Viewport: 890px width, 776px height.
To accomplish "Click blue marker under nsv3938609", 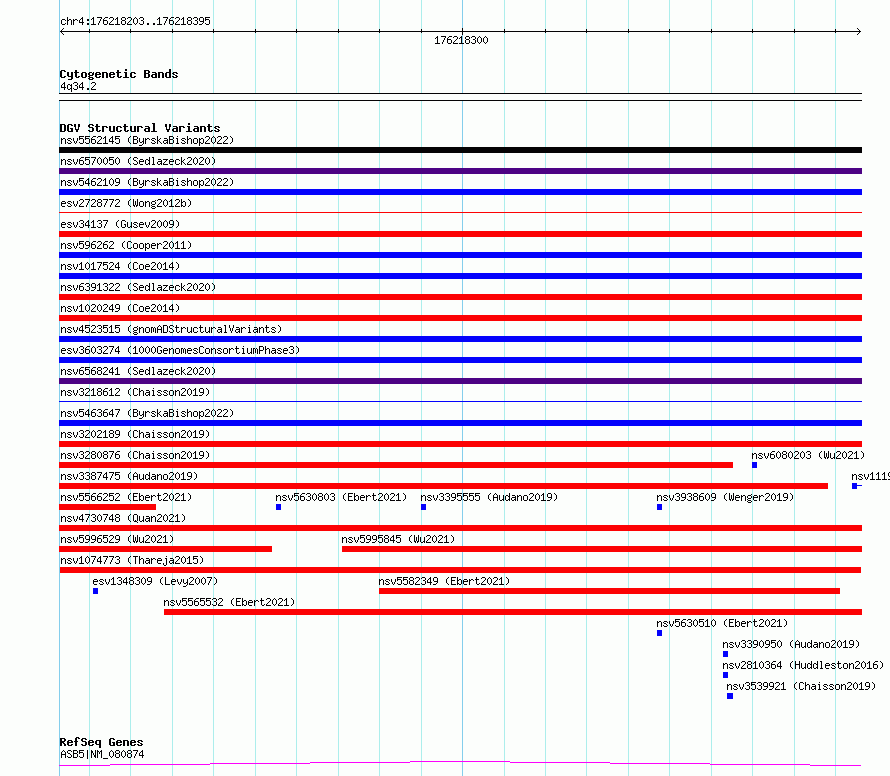I will pyautogui.click(x=660, y=507).
